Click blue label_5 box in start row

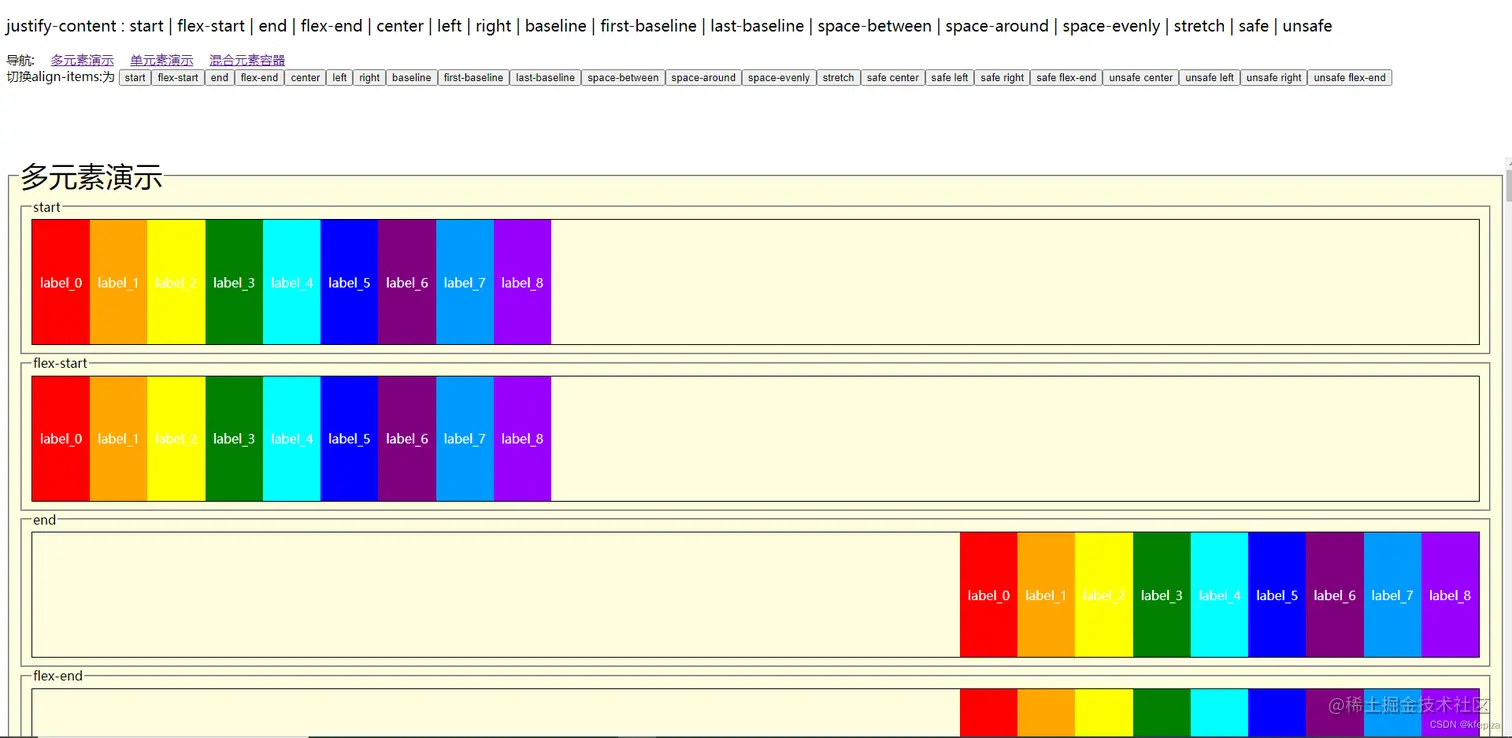(349, 282)
